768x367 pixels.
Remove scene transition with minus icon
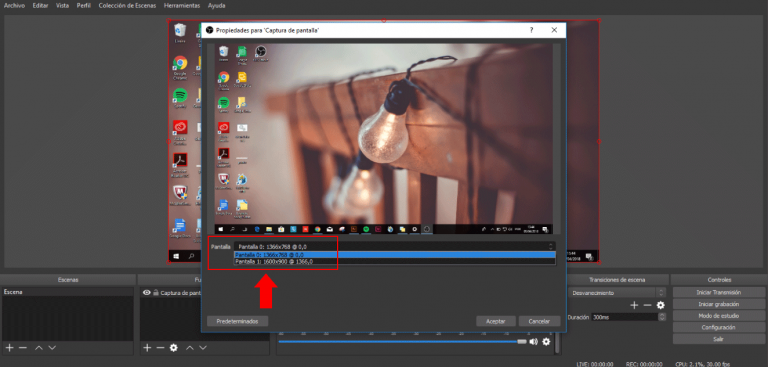pyautogui.click(x=648, y=305)
